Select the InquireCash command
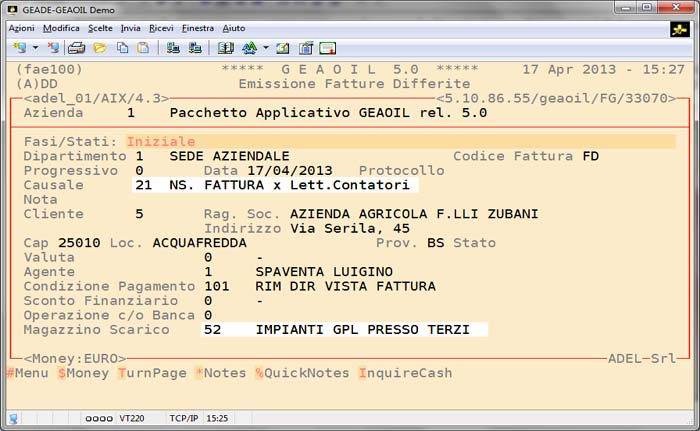Image resolution: width=700 pixels, height=431 pixels. pyautogui.click(x=404, y=373)
